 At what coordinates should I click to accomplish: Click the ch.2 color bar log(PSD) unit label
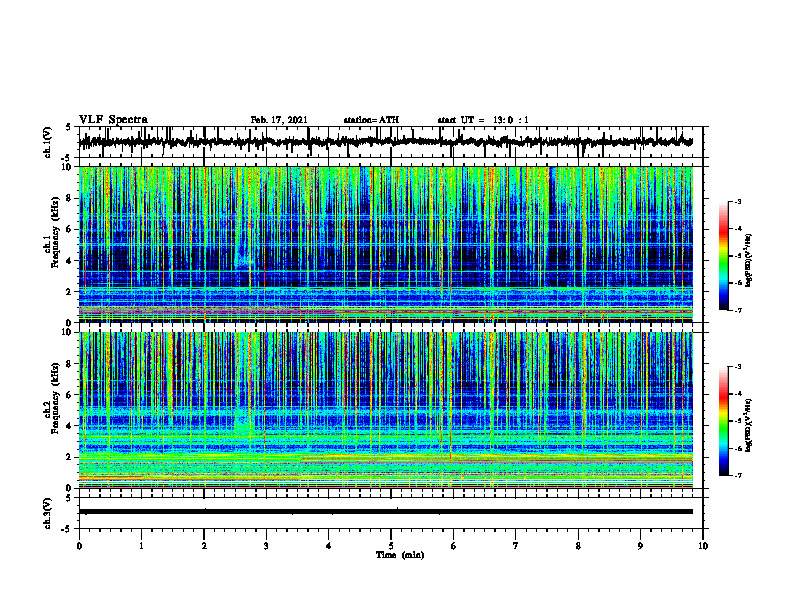[749, 425]
